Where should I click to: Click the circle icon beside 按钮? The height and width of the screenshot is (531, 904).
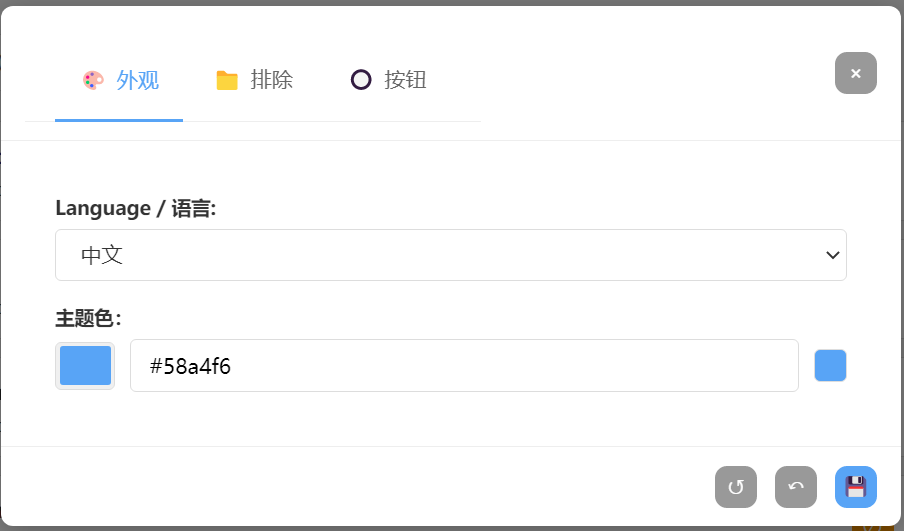tap(361, 80)
